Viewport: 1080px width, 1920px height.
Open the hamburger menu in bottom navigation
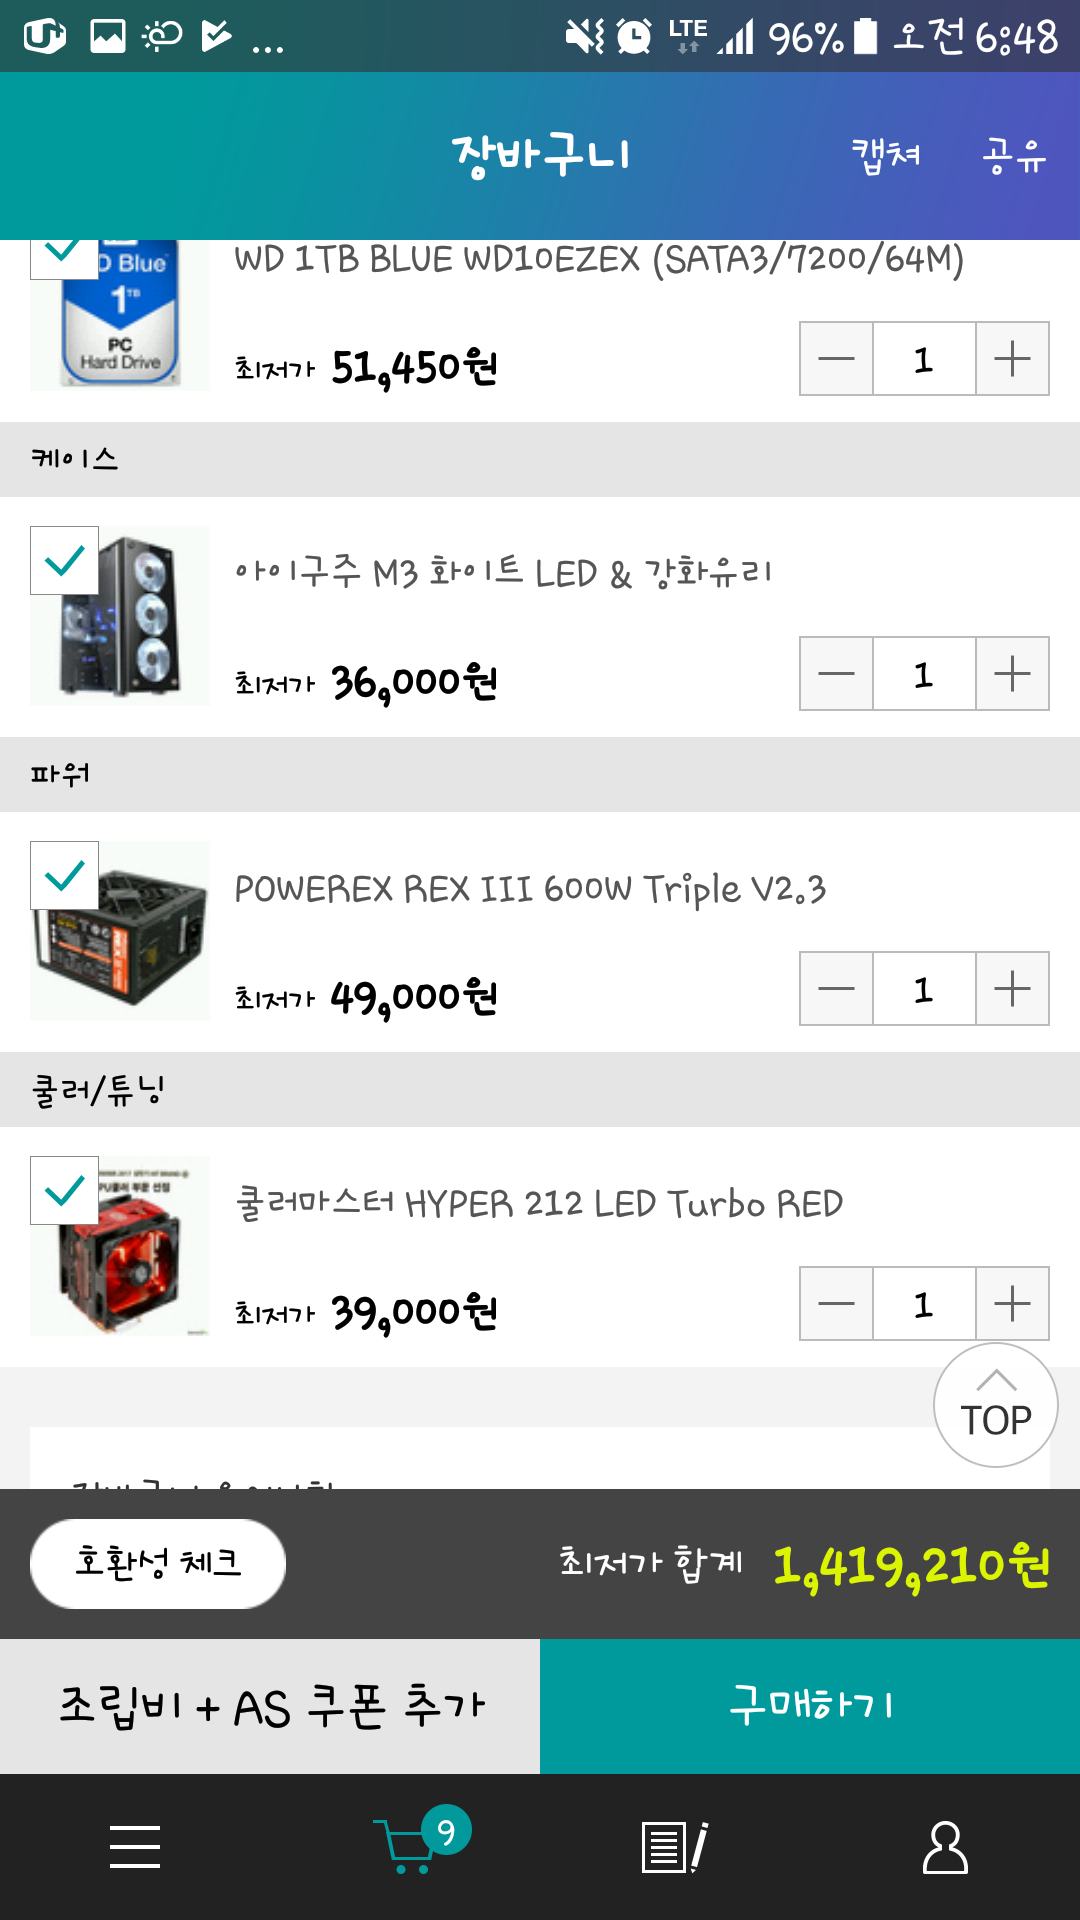point(135,1846)
